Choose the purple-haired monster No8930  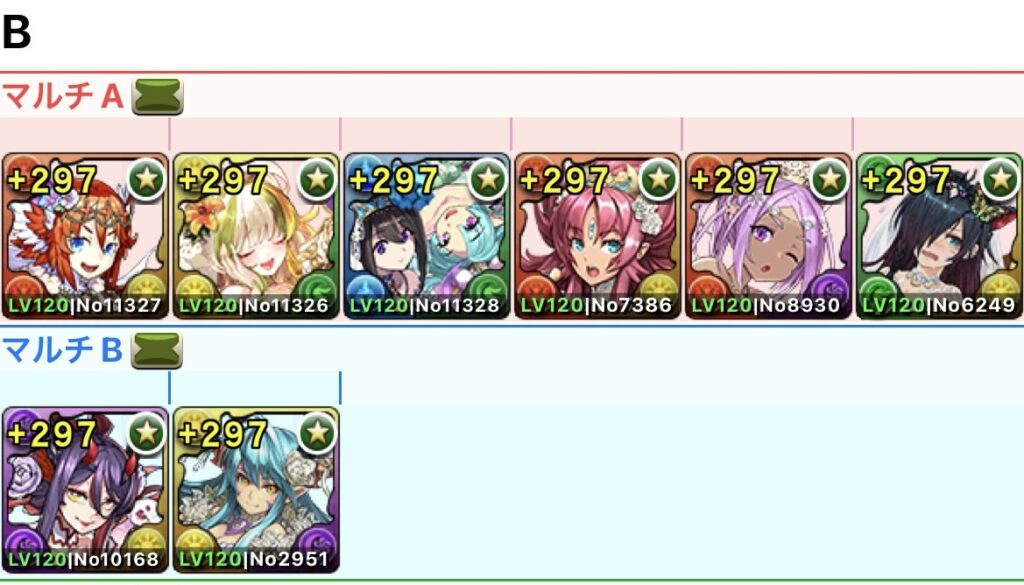[x=769, y=236]
